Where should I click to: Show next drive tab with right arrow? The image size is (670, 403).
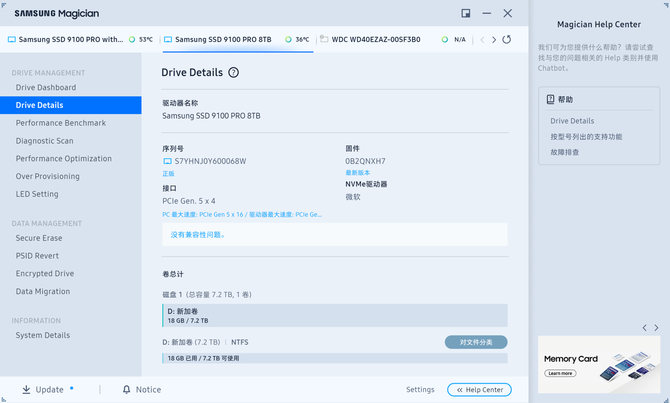click(x=494, y=39)
